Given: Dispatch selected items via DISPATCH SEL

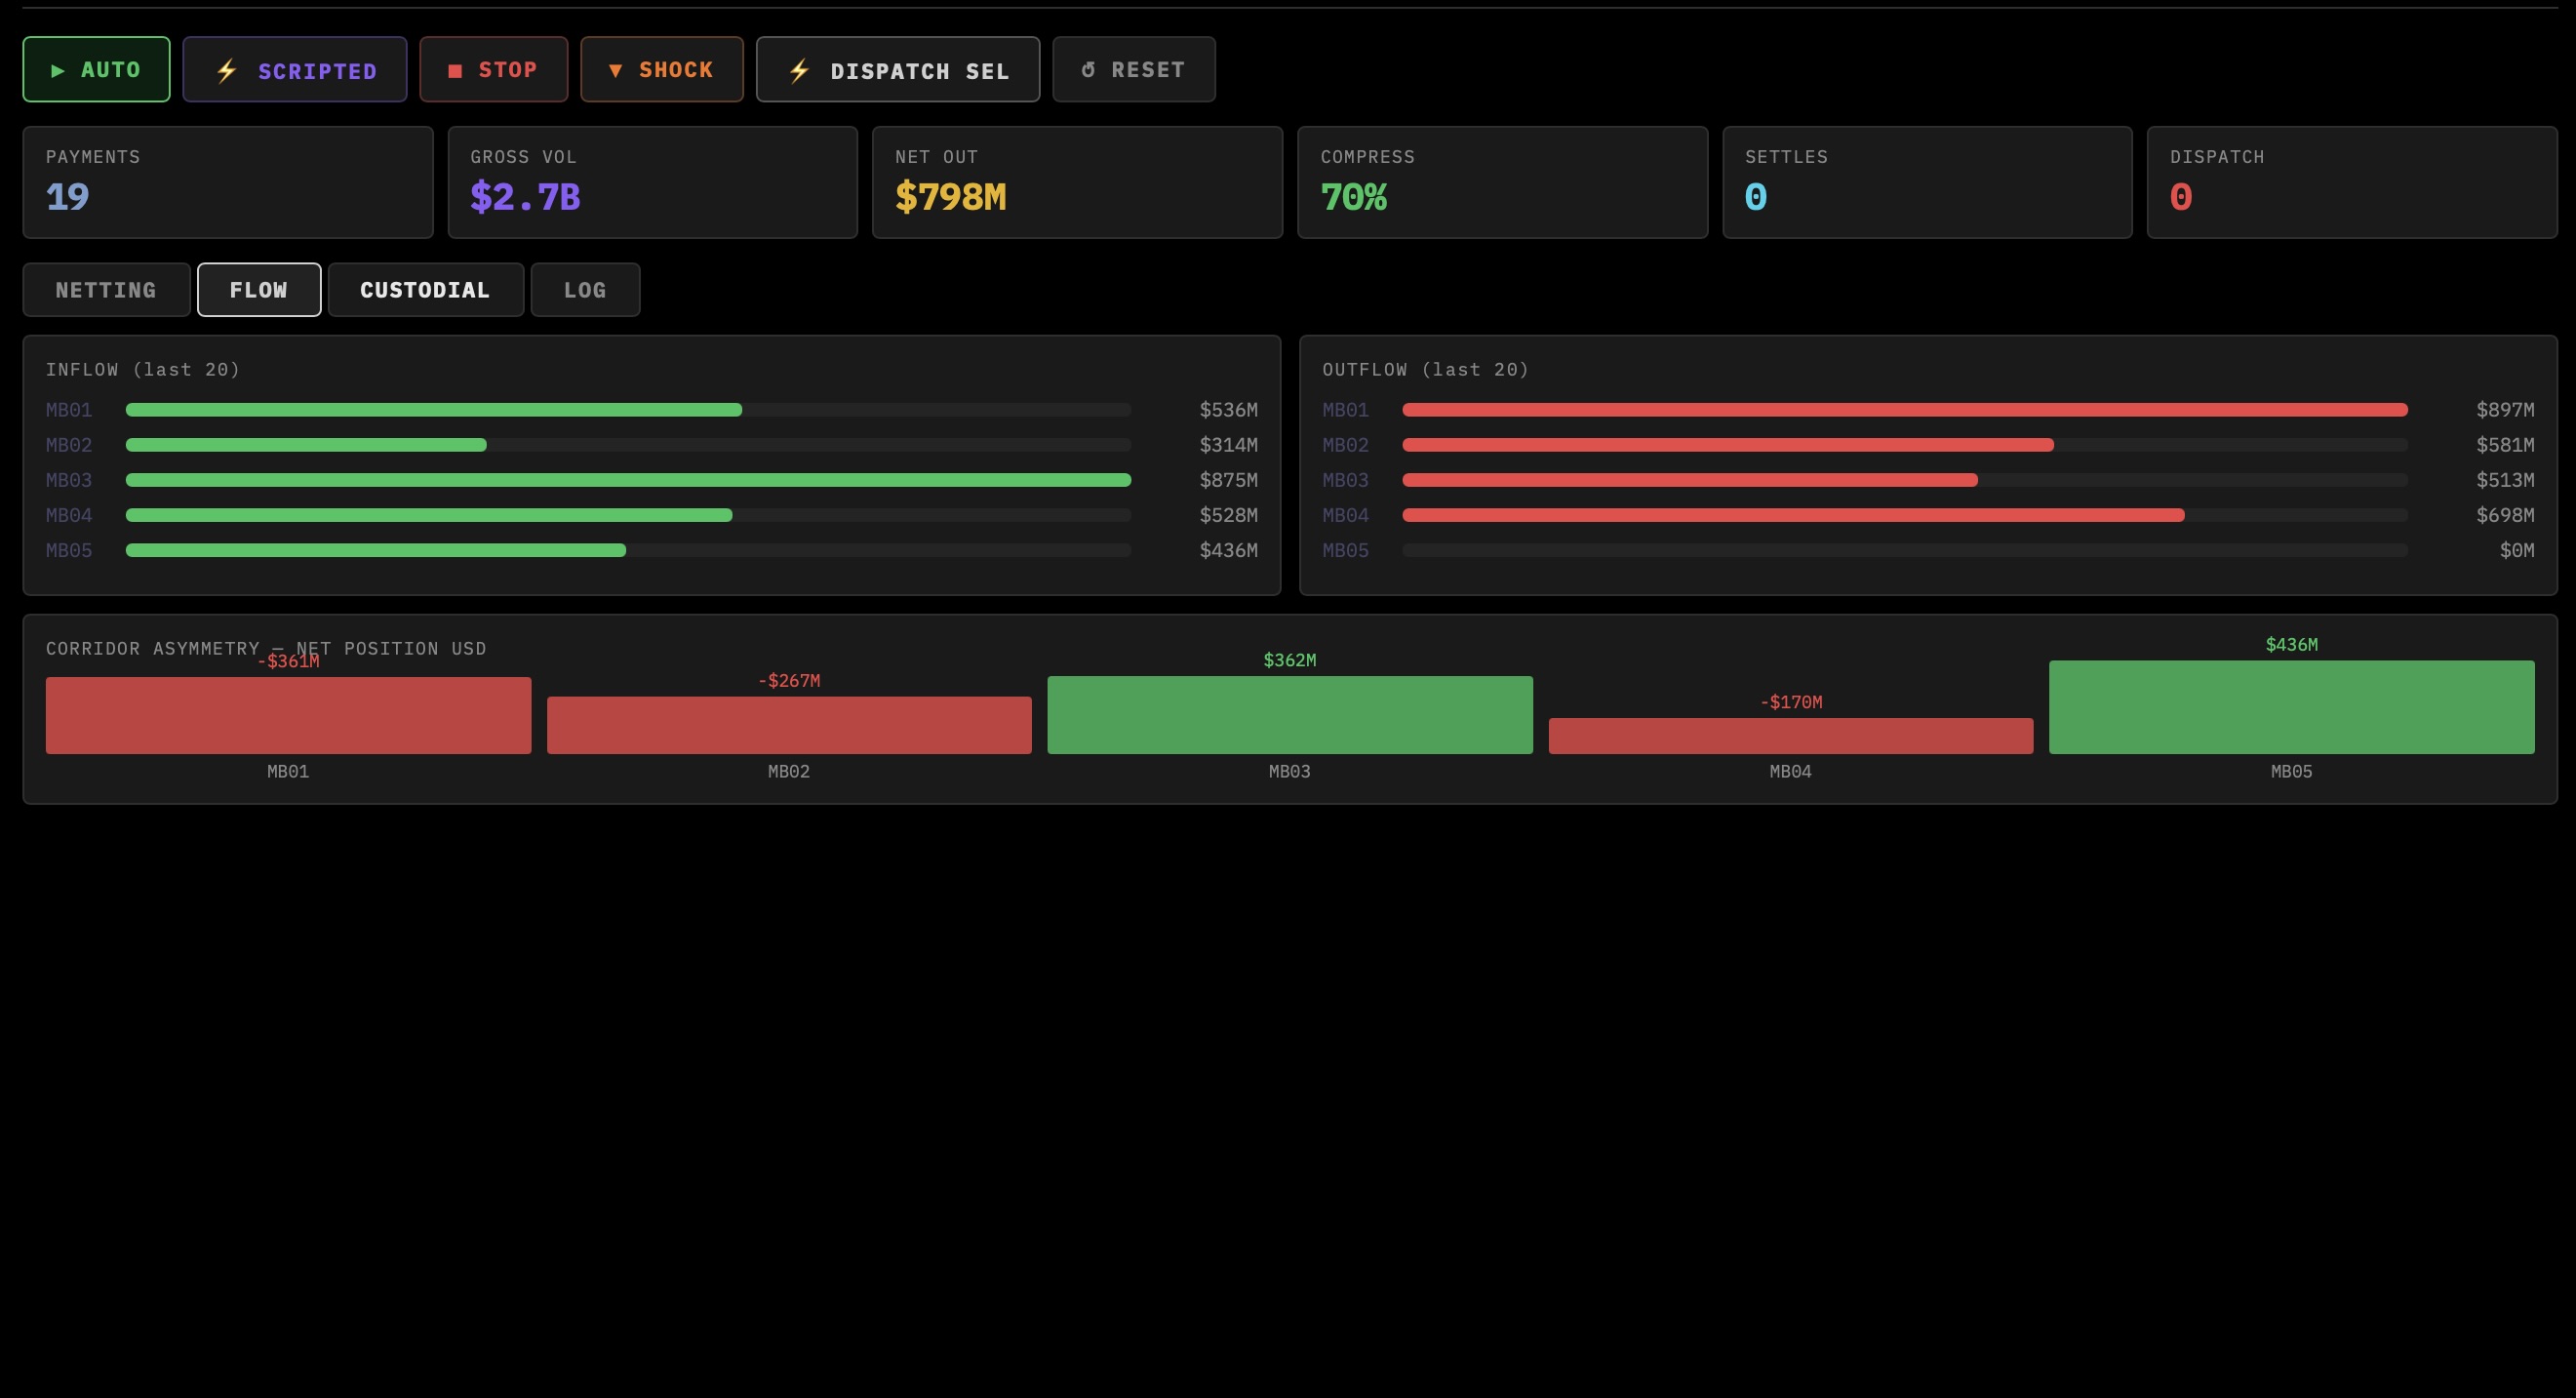Looking at the screenshot, I should [897, 69].
